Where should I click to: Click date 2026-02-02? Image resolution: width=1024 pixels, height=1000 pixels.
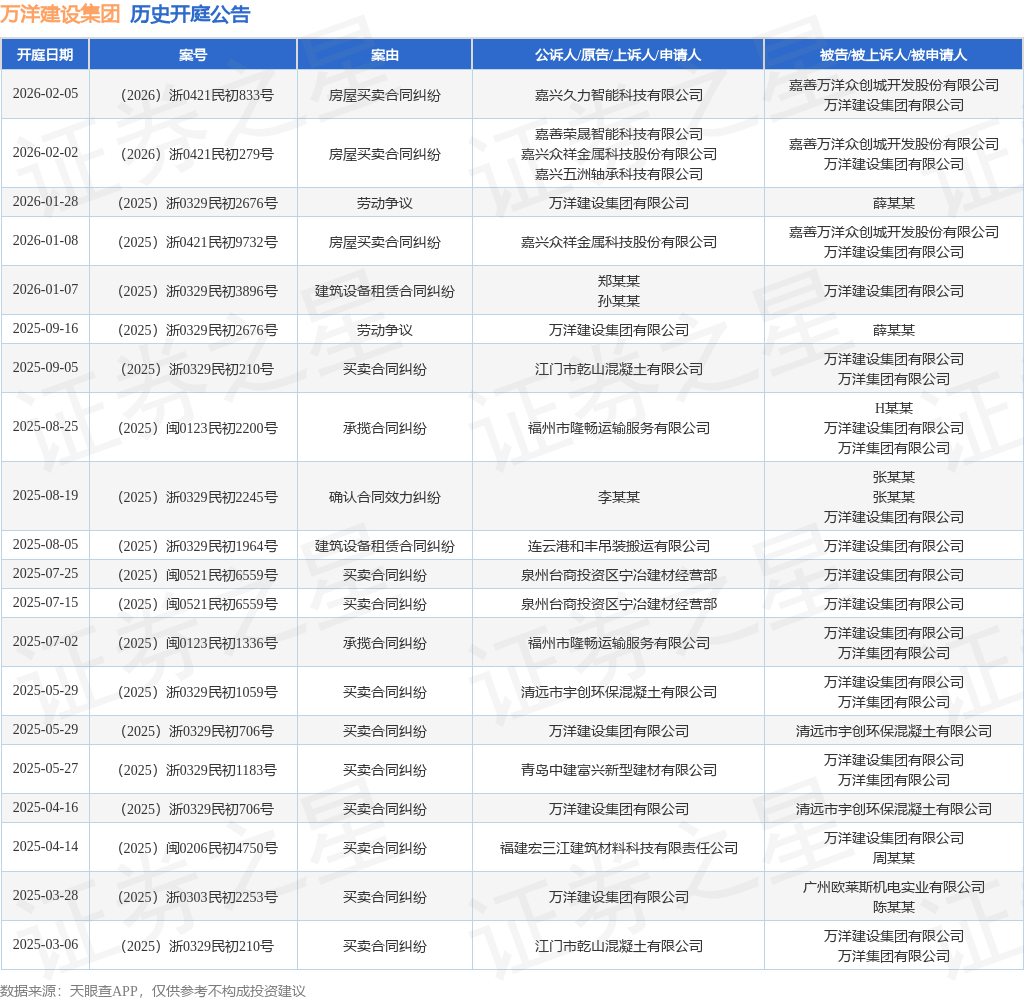tap(45, 153)
